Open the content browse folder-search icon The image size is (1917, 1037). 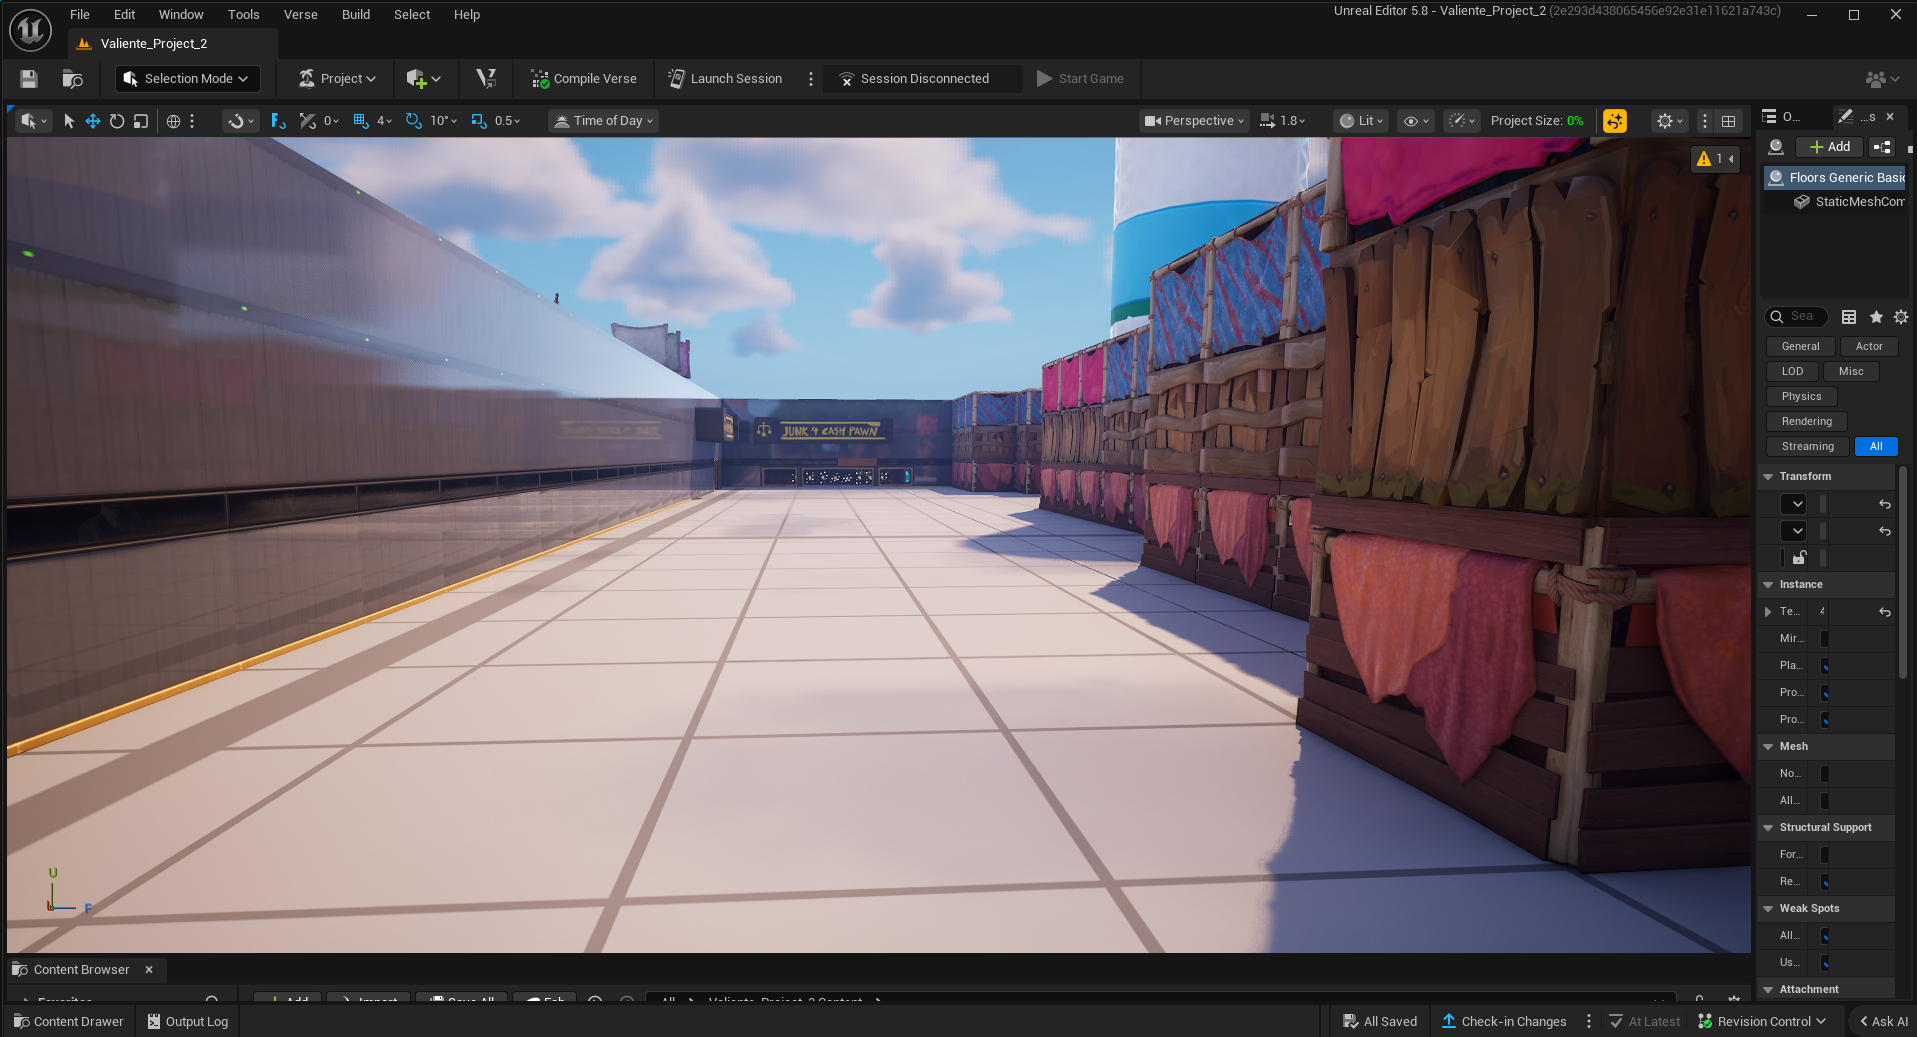click(72, 79)
